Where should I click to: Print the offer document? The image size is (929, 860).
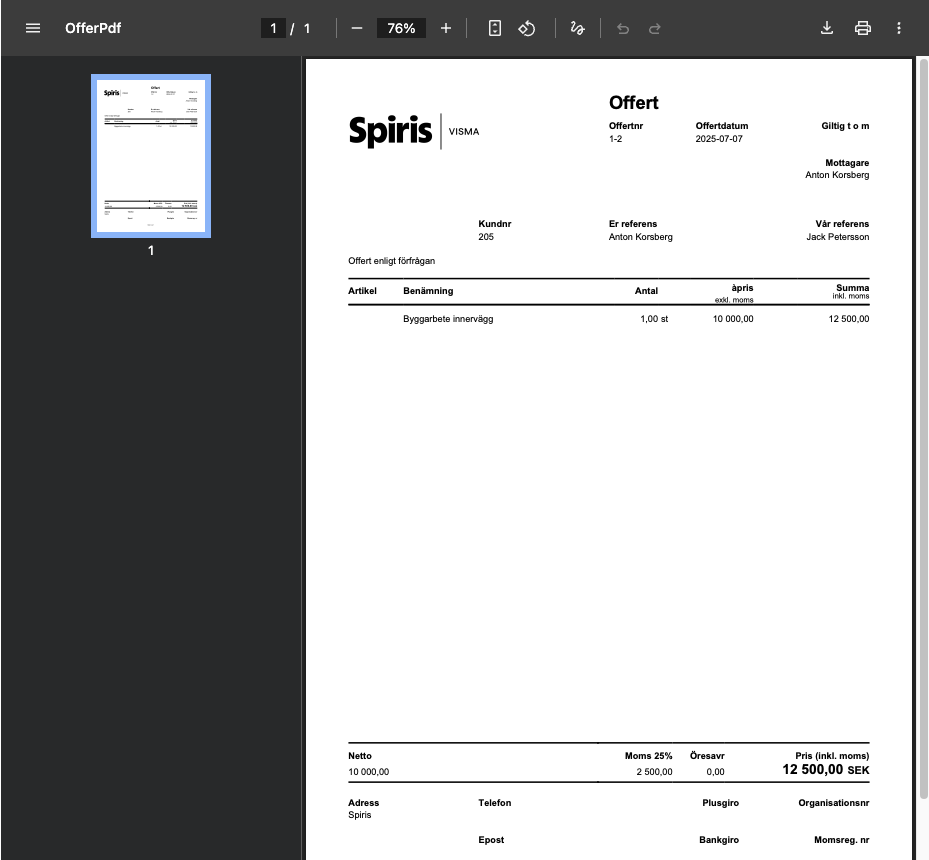[x=863, y=28]
